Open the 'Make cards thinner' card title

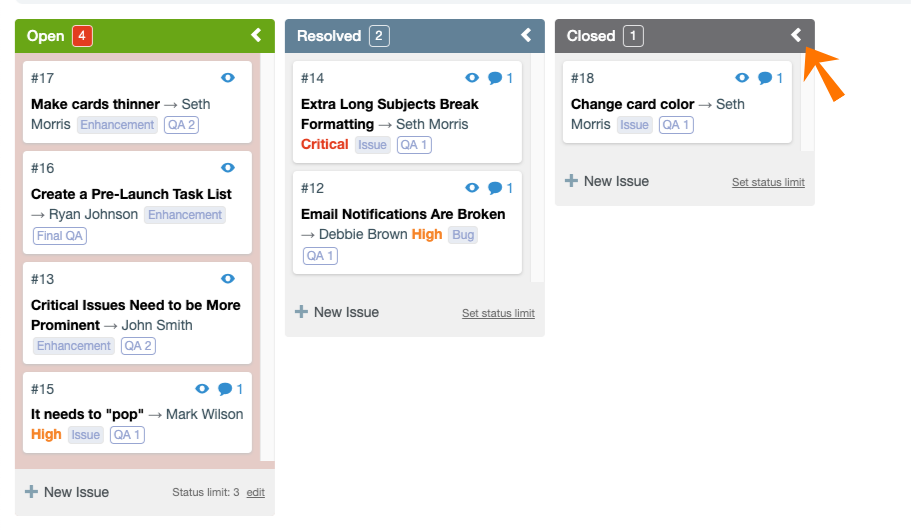(x=95, y=104)
